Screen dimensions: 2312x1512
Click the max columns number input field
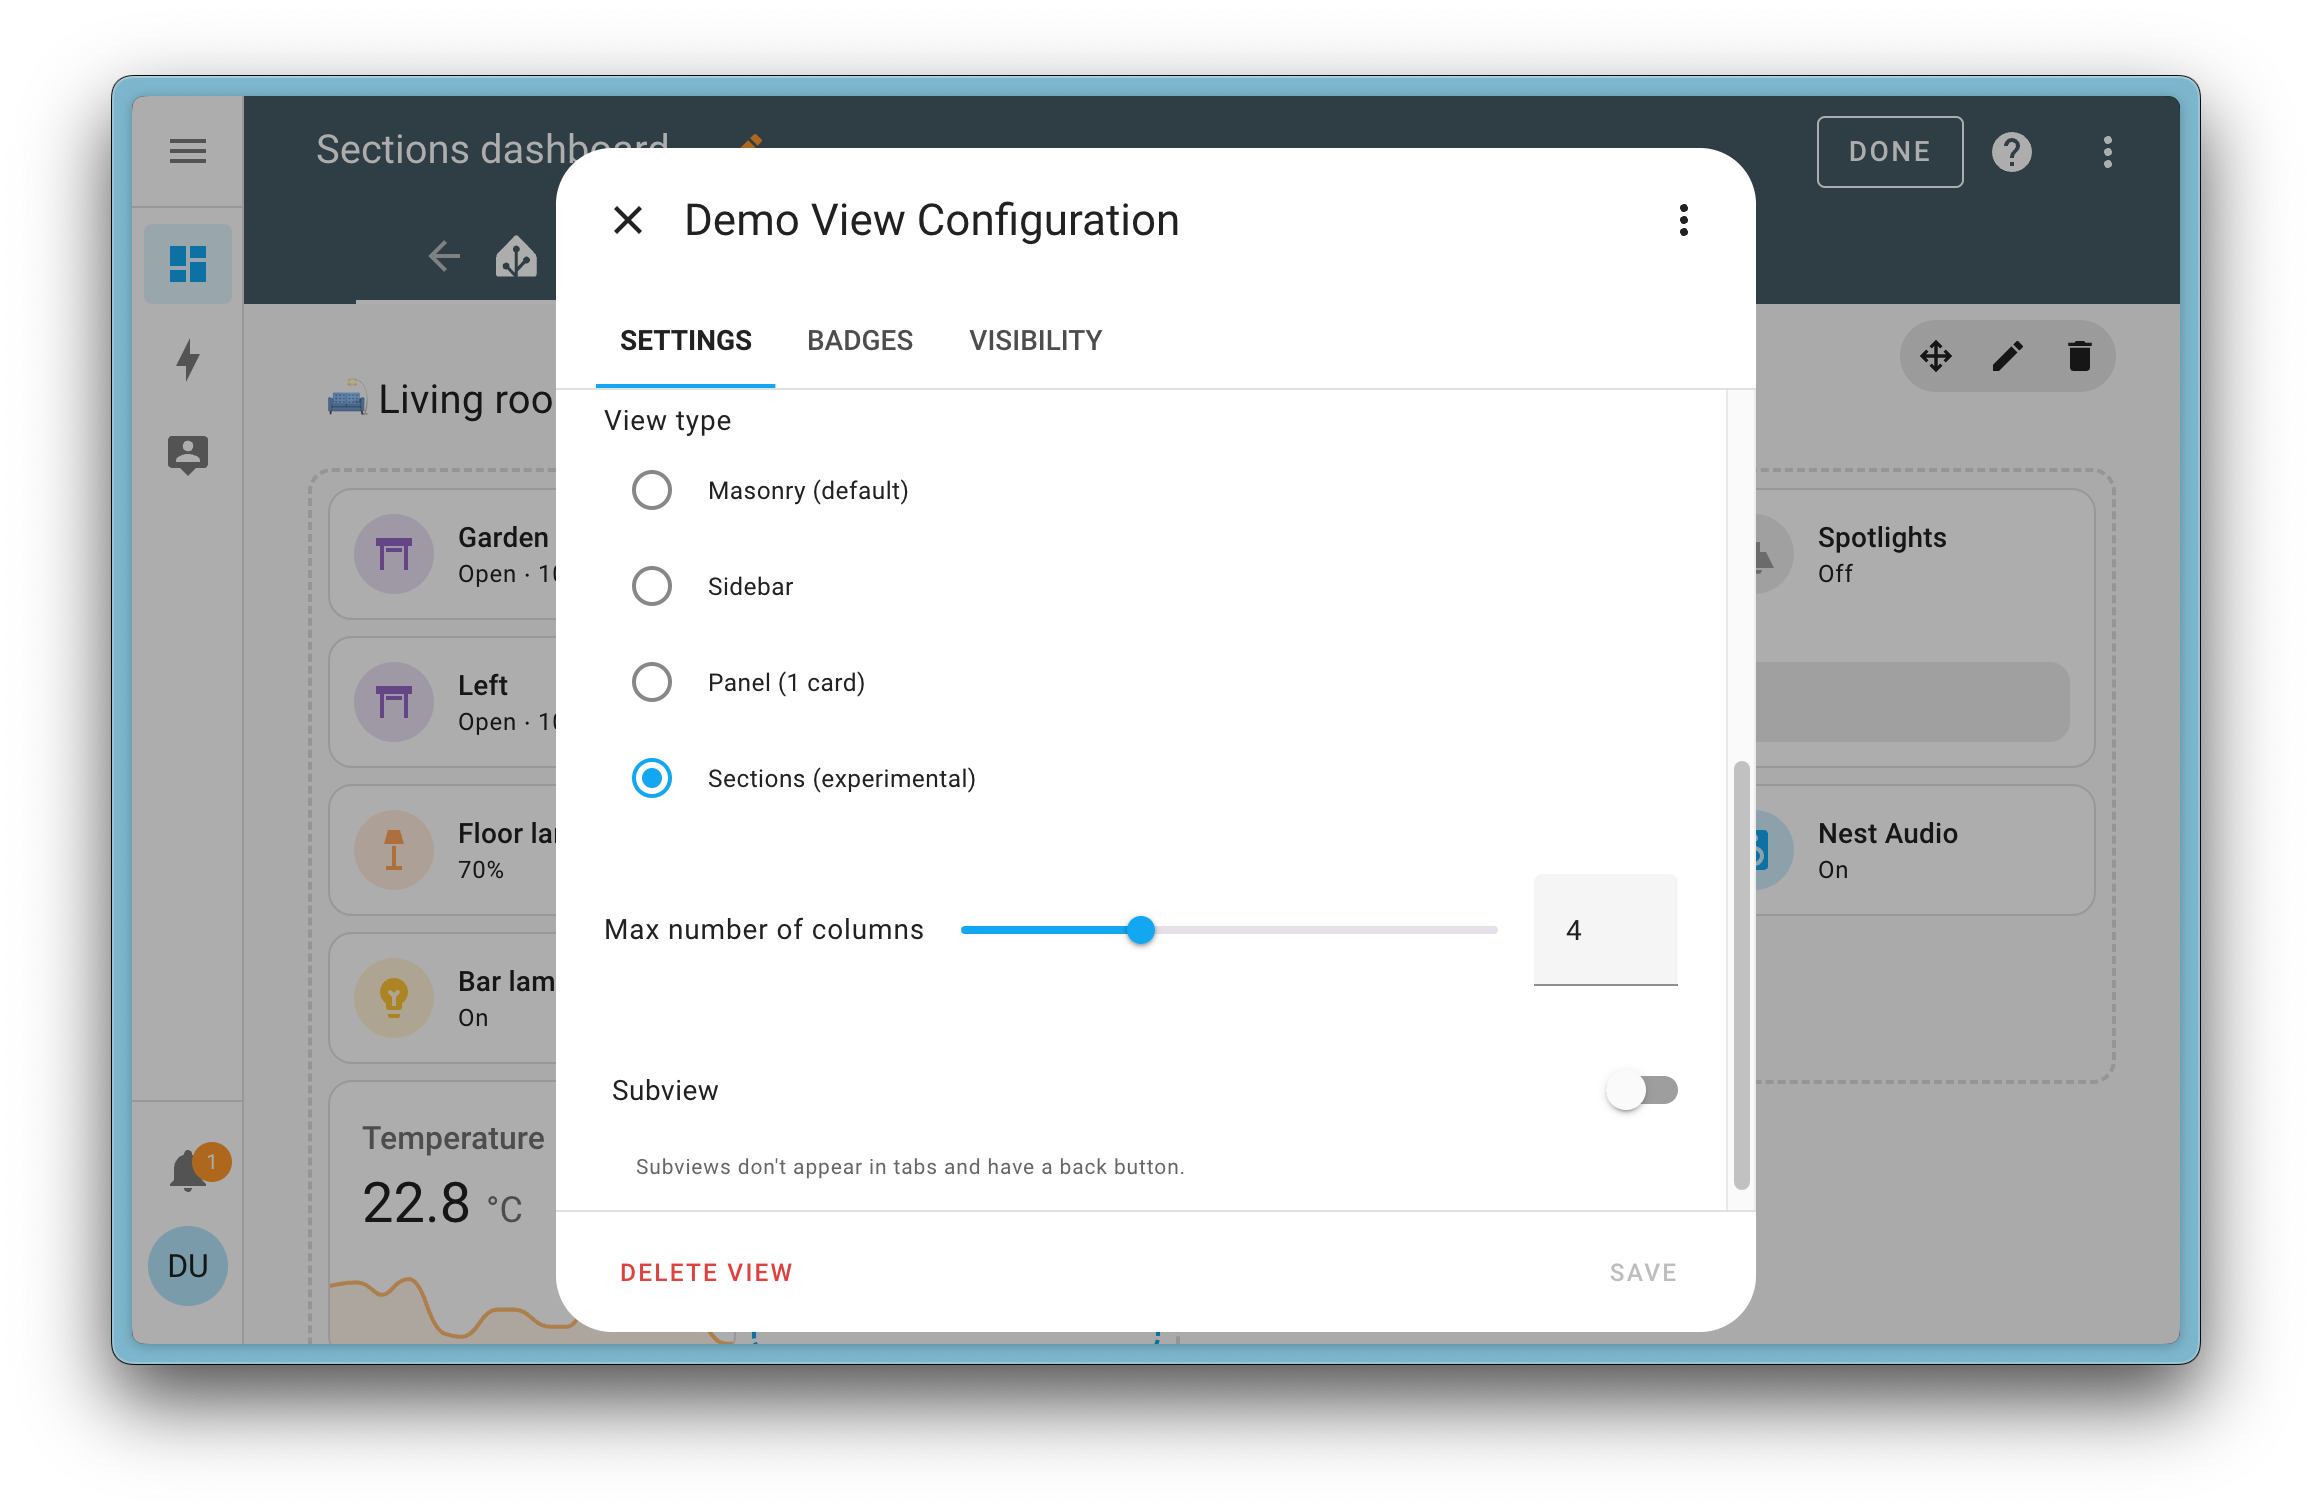[x=1603, y=928]
